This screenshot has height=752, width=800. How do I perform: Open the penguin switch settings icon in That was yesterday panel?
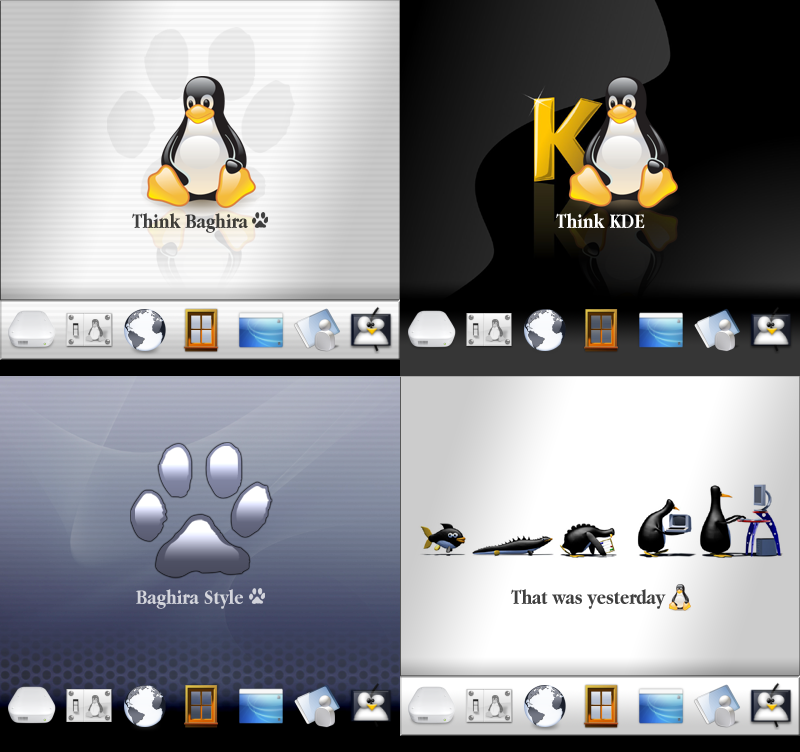coord(489,706)
